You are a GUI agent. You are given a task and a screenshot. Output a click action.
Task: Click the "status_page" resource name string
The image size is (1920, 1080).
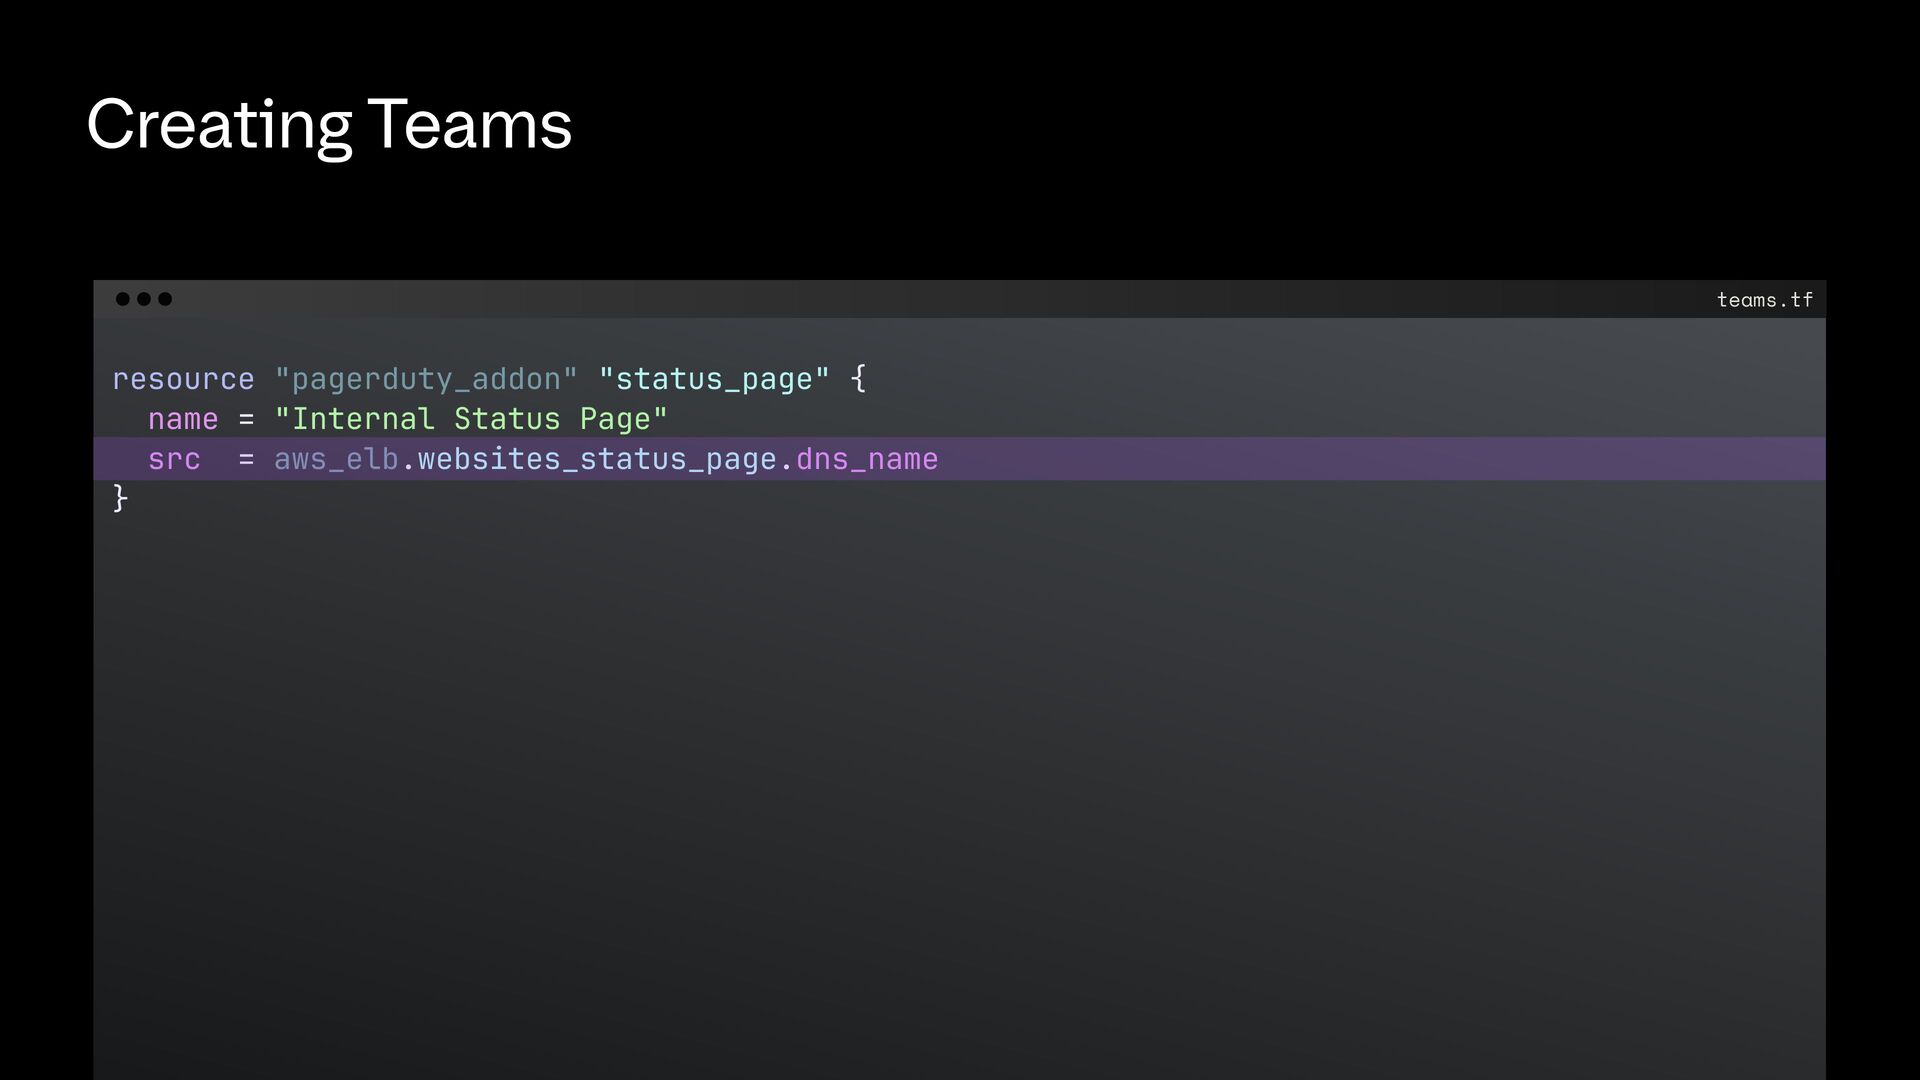pos(714,379)
